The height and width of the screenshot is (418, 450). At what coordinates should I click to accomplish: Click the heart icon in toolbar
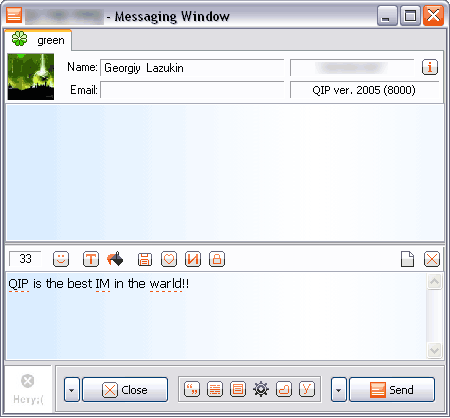coord(169,259)
